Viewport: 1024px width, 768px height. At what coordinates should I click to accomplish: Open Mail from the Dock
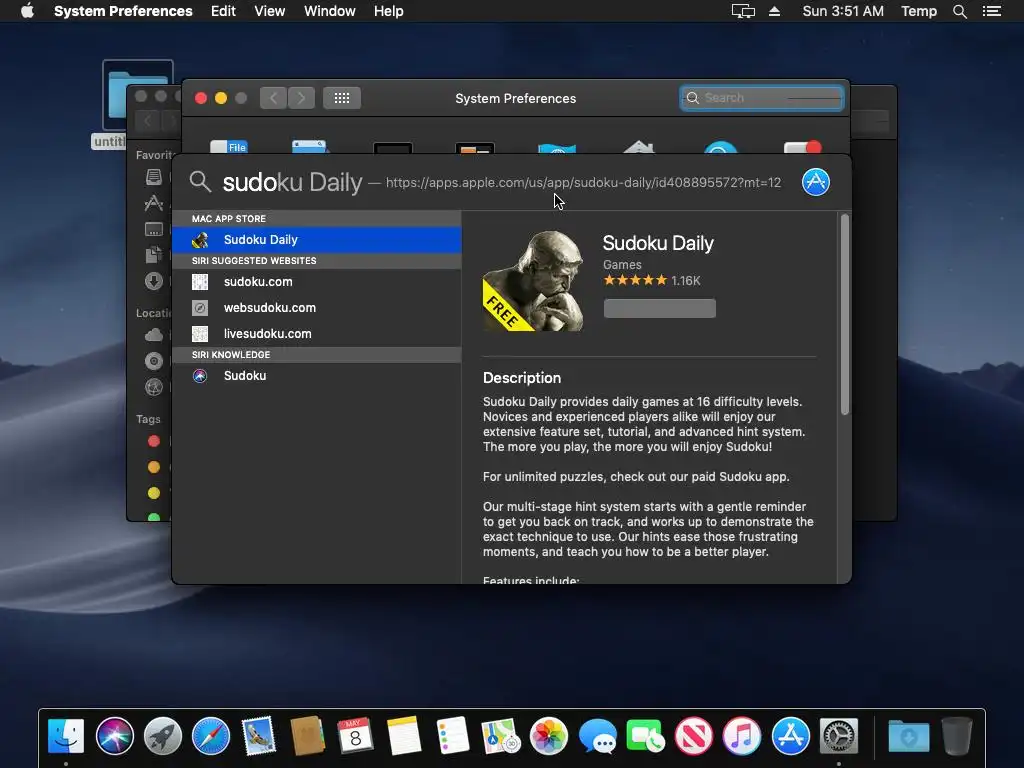pos(259,735)
